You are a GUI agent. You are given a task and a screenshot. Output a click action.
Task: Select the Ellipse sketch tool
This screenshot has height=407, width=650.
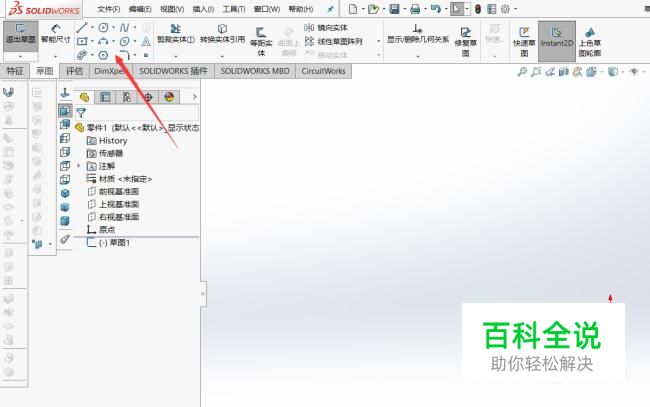coord(124,41)
